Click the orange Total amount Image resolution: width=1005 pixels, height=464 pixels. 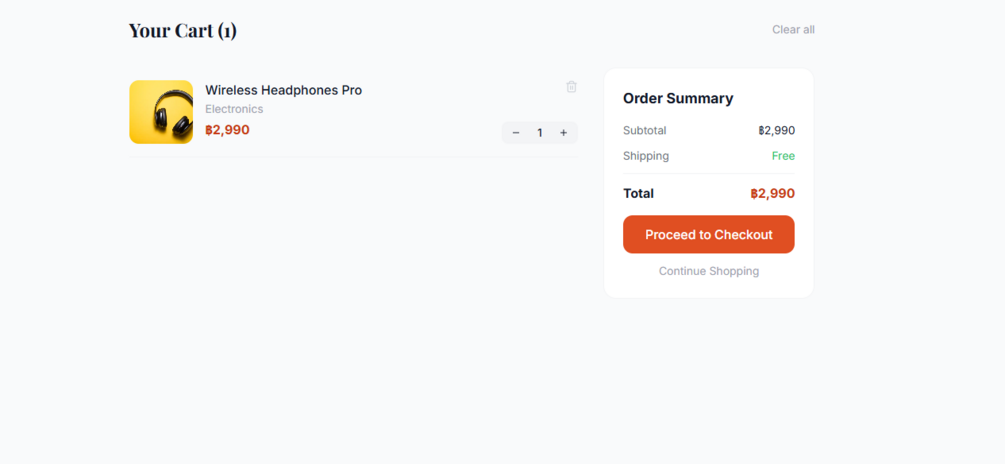pos(772,194)
